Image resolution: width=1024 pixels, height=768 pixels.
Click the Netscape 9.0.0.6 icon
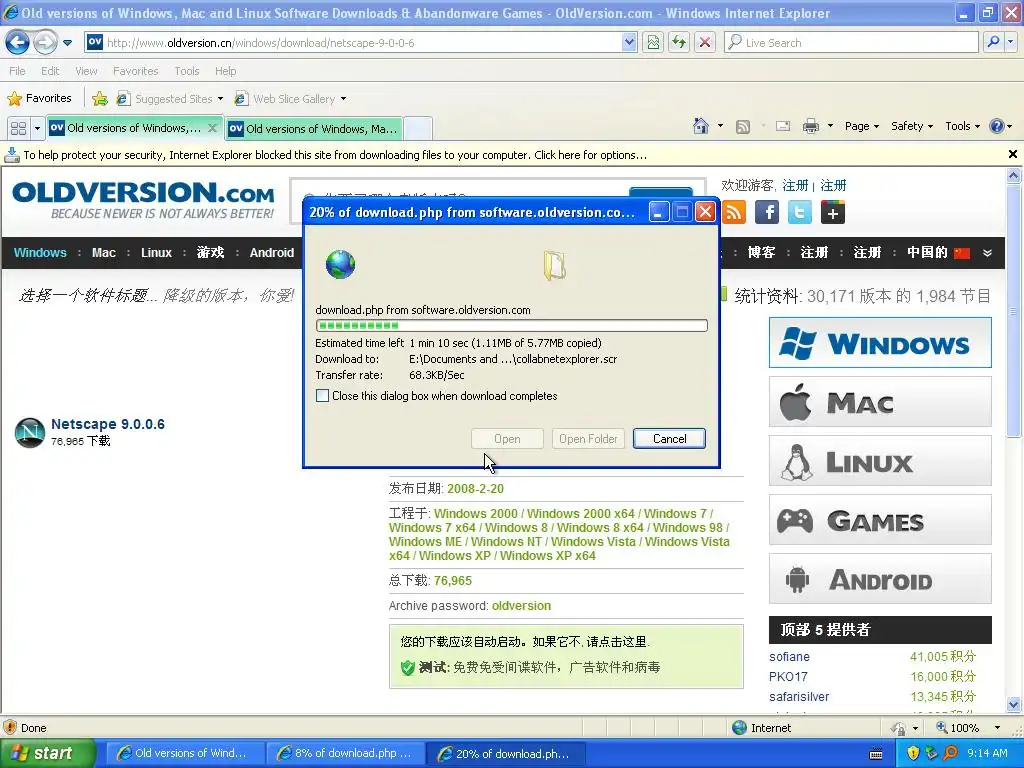(30, 432)
